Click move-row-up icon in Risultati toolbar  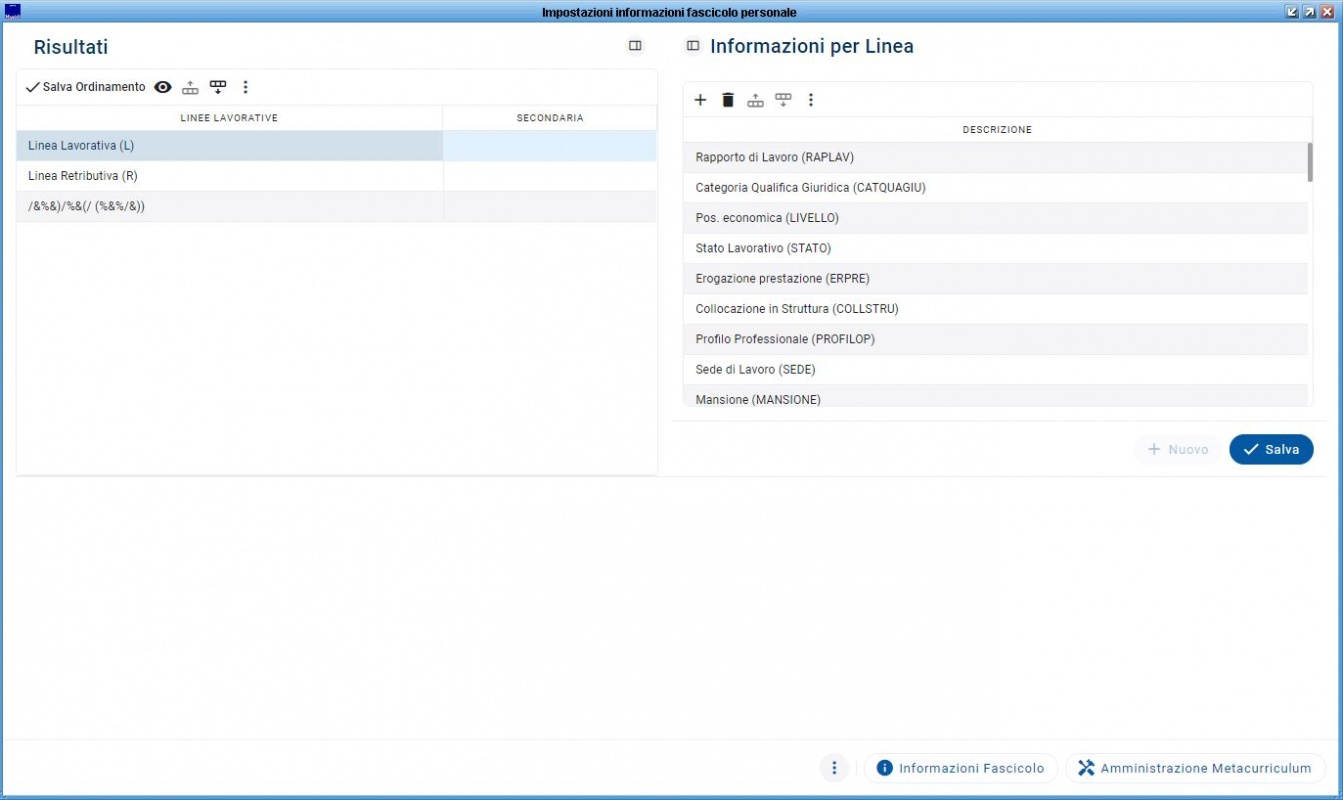click(190, 88)
